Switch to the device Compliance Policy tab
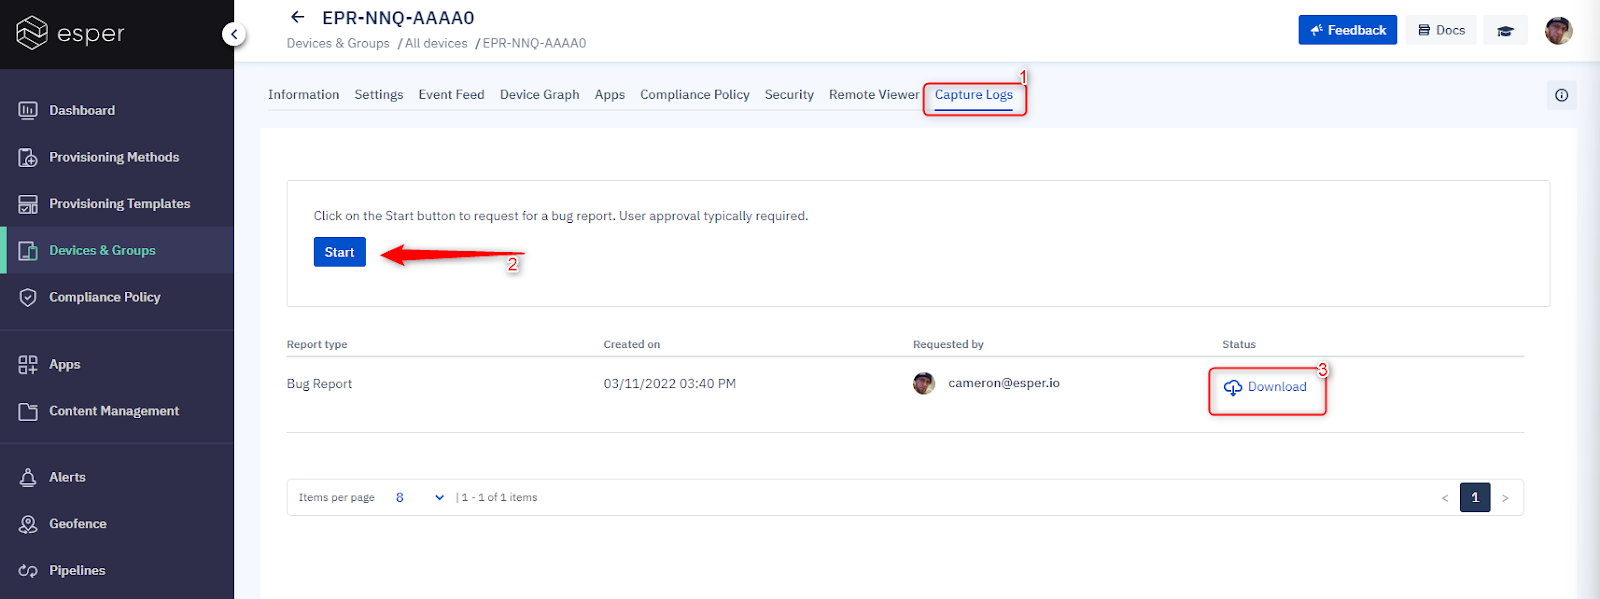 click(695, 95)
